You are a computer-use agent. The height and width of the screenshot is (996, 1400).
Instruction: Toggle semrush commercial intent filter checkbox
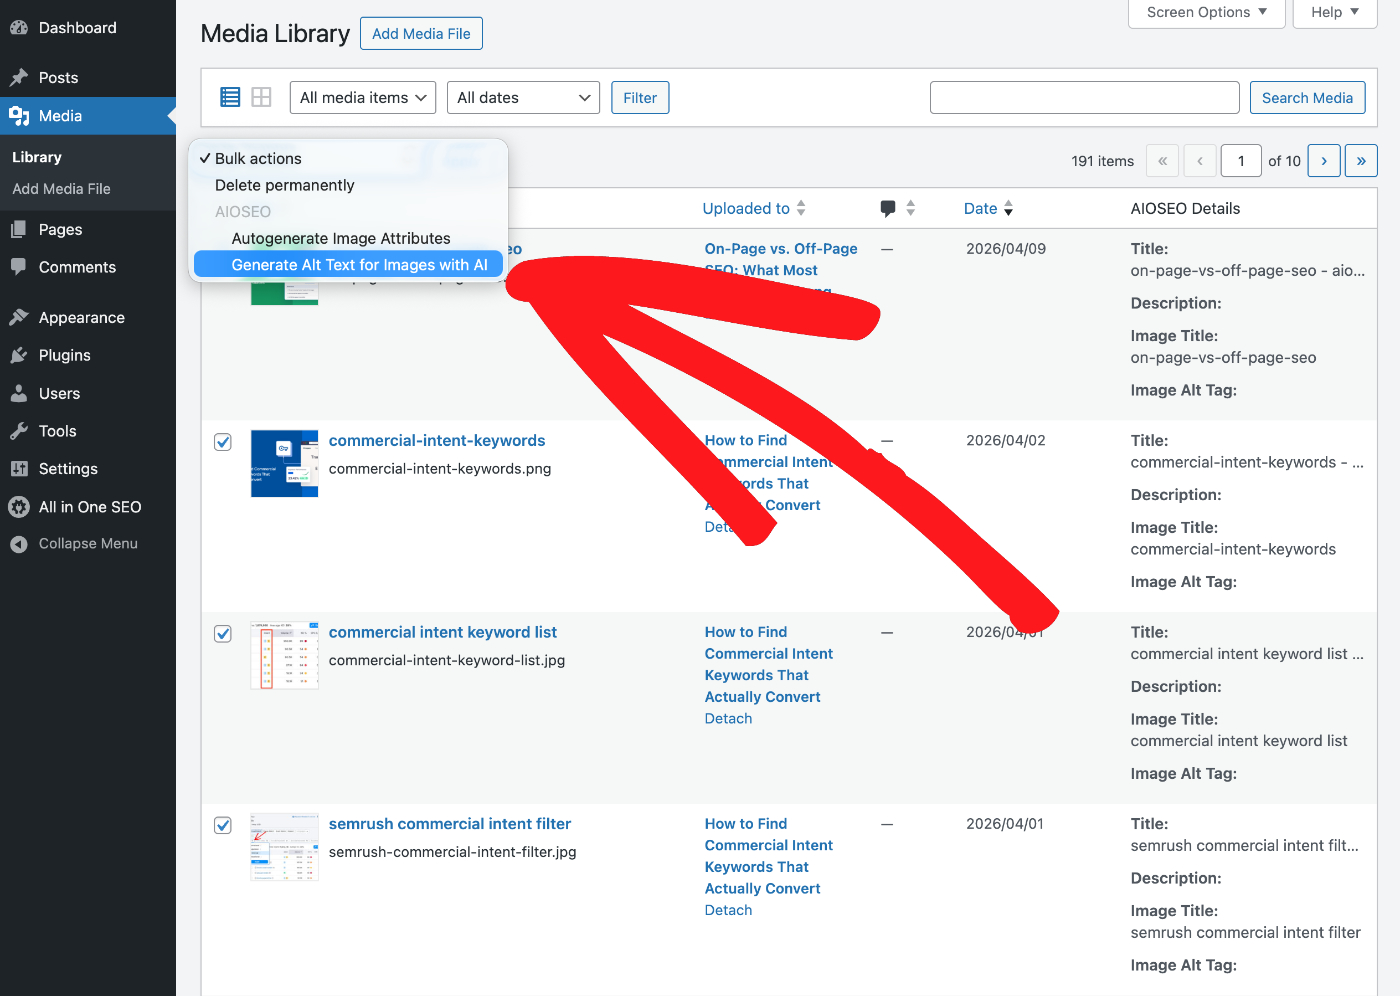[x=223, y=825]
